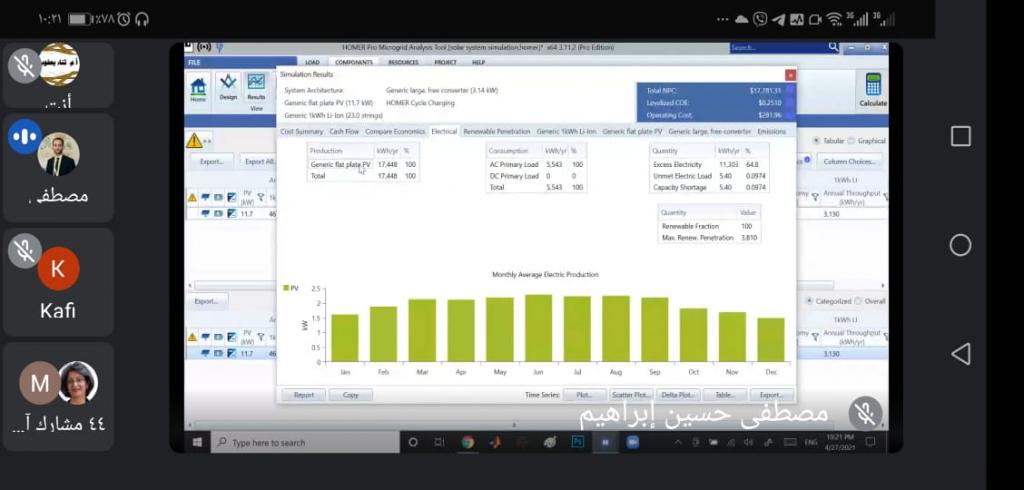Open the Emissions tab
1024x490 pixels.
(x=771, y=131)
